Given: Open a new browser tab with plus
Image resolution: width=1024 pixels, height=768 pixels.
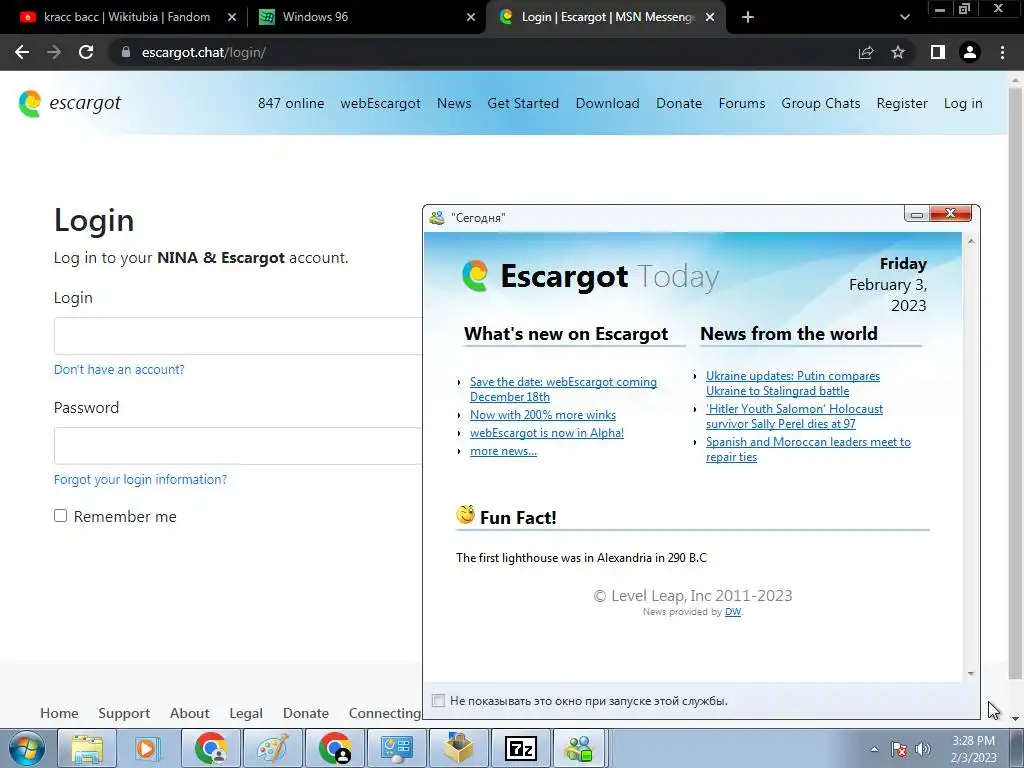Looking at the screenshot, I should pos(748,17).
